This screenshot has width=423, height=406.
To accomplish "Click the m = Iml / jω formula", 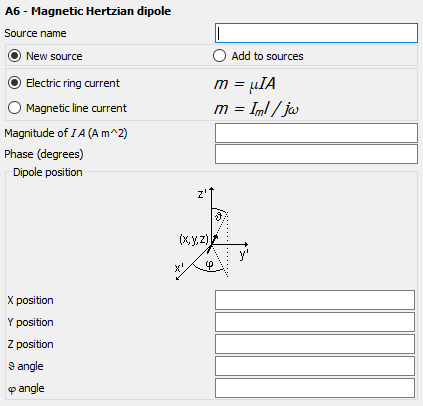I will [256, 109].
